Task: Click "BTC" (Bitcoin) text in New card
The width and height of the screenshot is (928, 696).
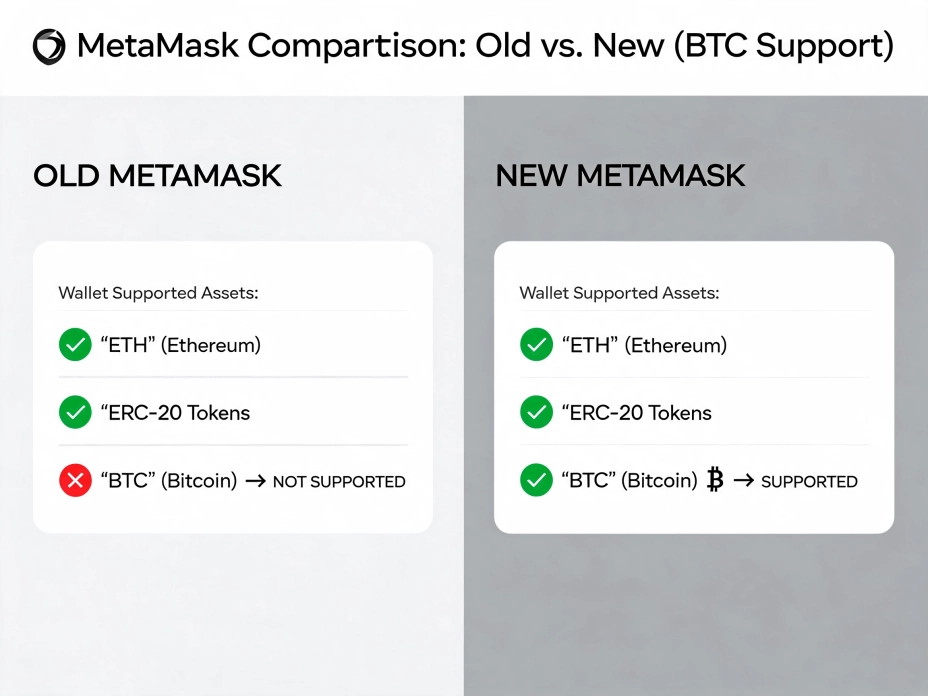Action: pos(630,481)
